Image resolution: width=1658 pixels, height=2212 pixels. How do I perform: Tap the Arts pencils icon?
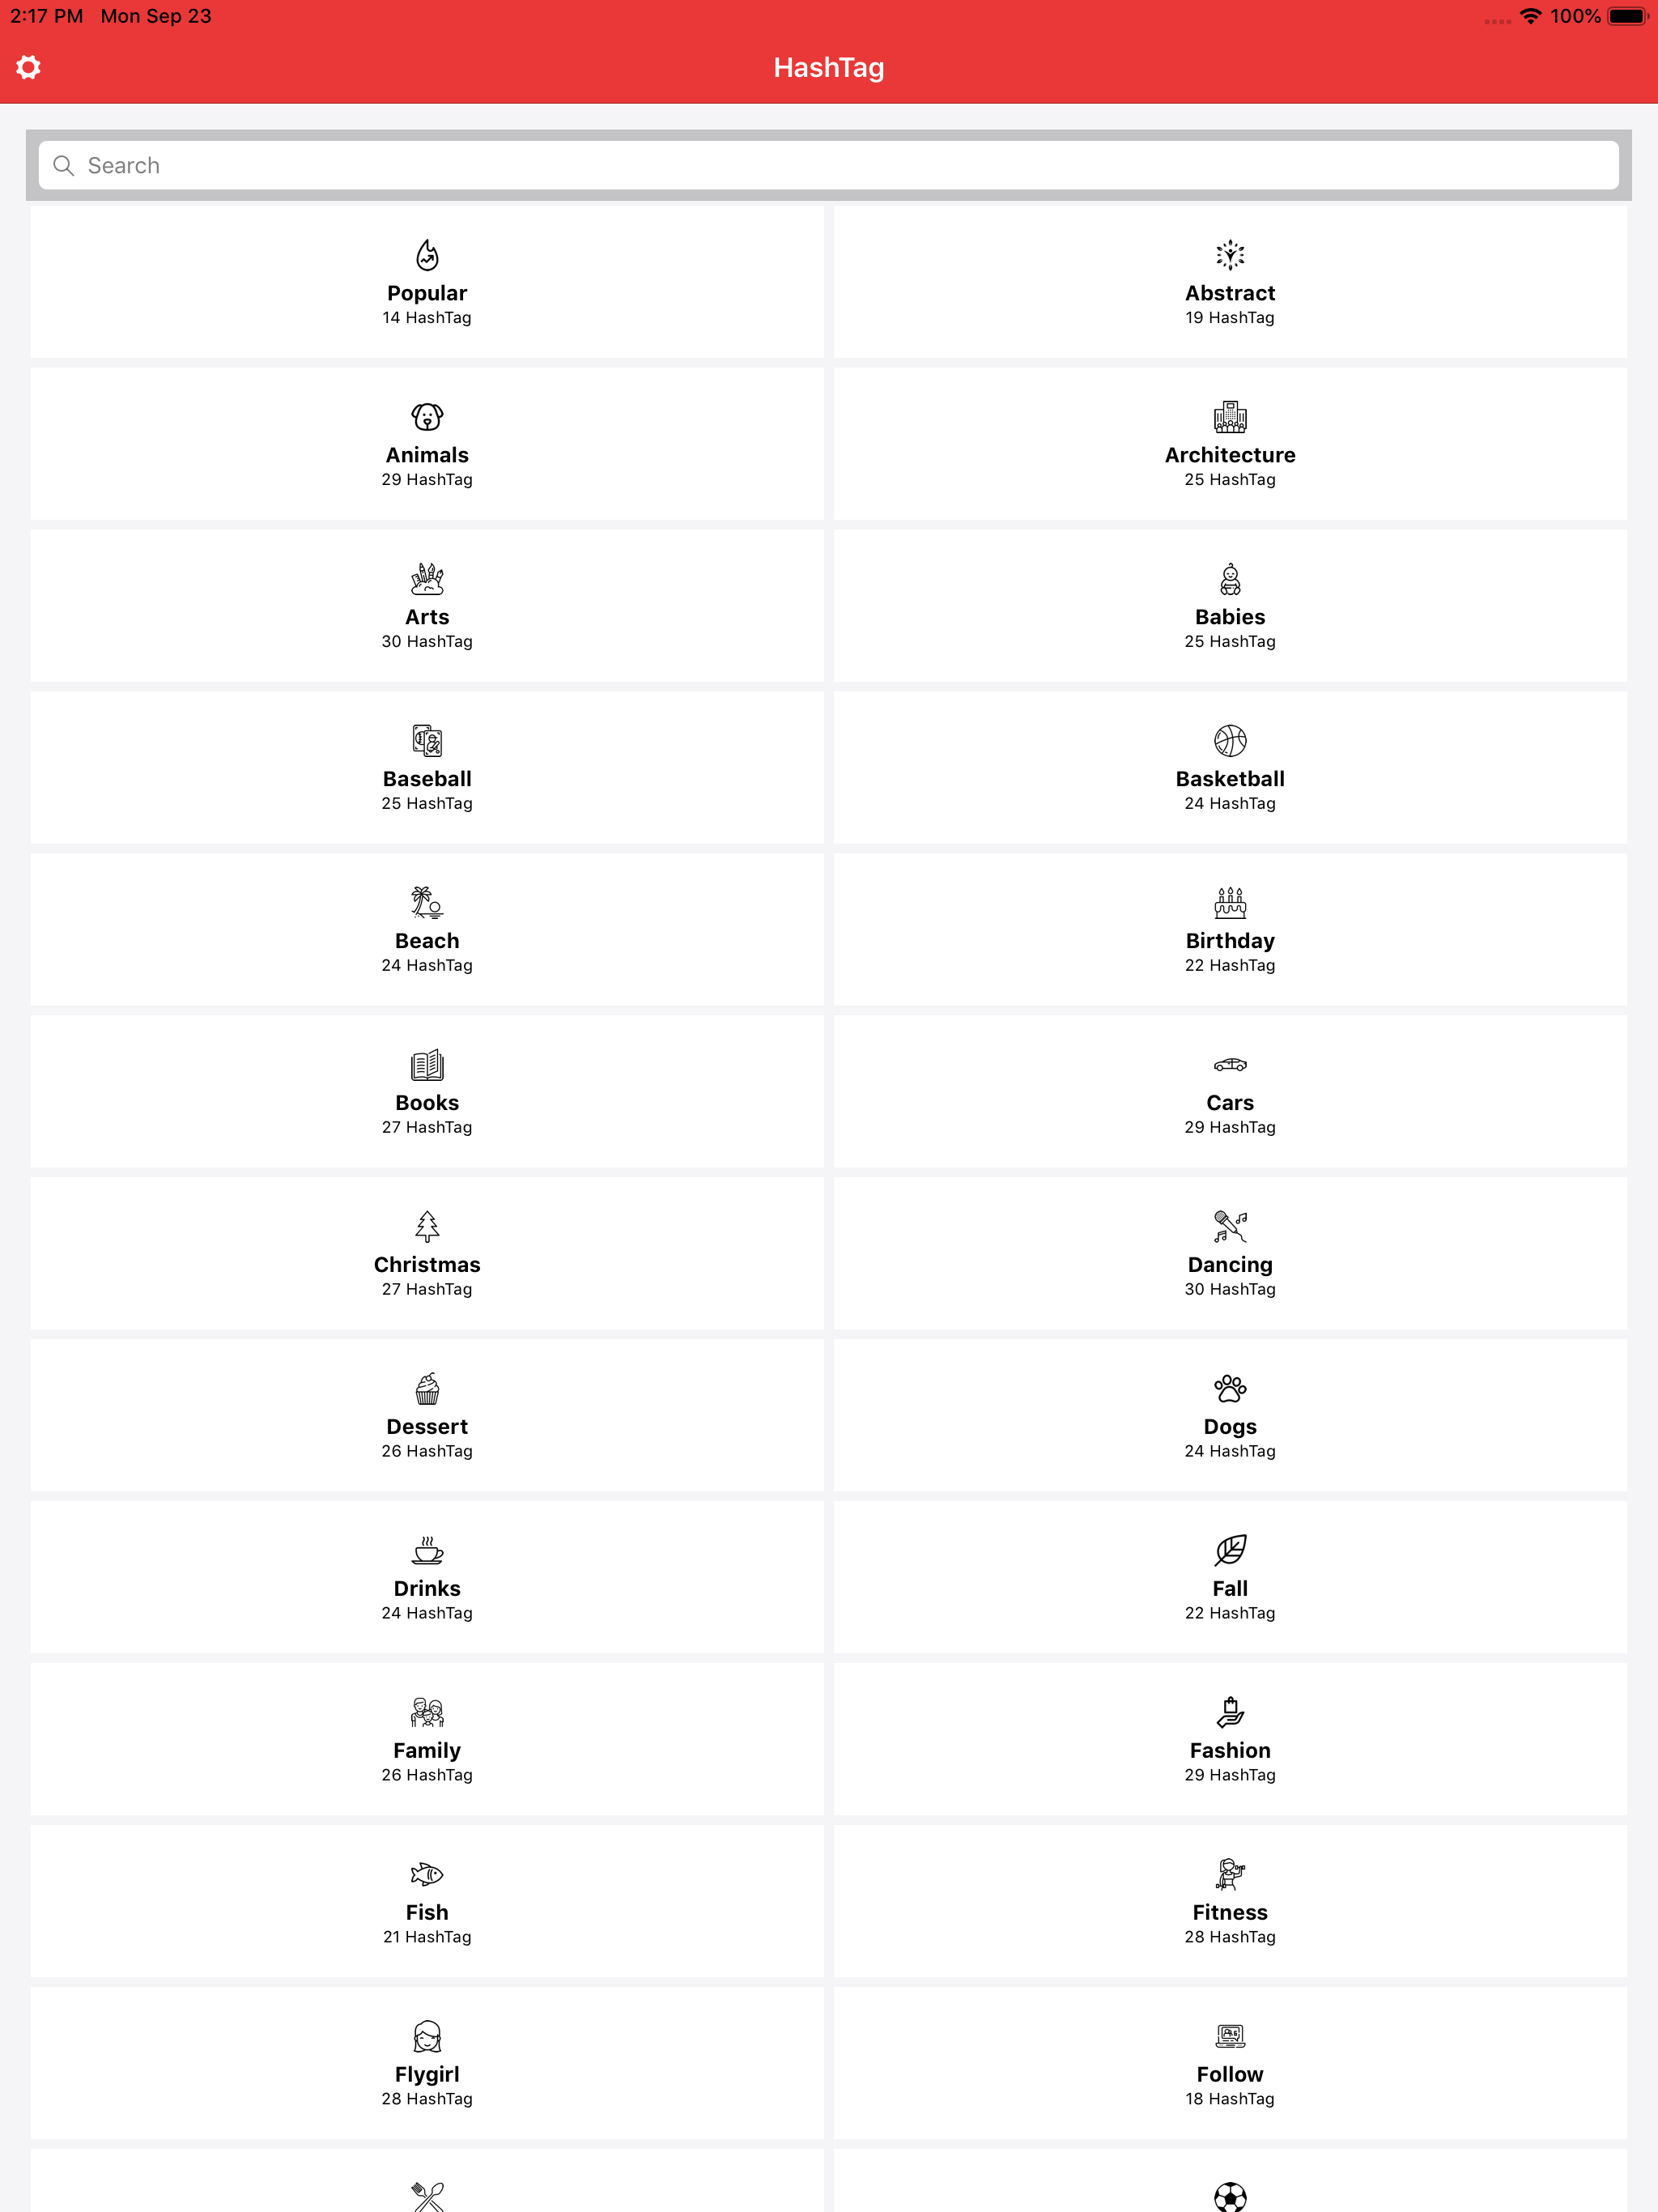point(427,580)
